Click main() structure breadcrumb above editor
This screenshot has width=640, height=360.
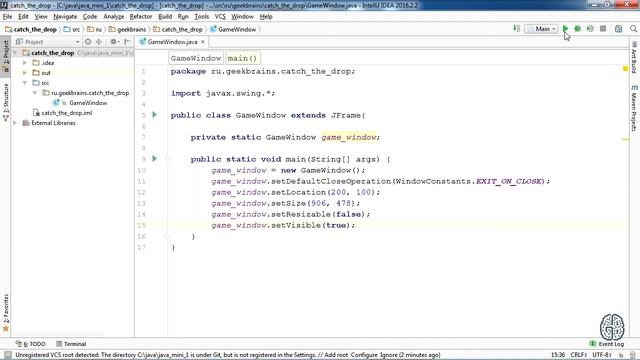click(242, 58)
